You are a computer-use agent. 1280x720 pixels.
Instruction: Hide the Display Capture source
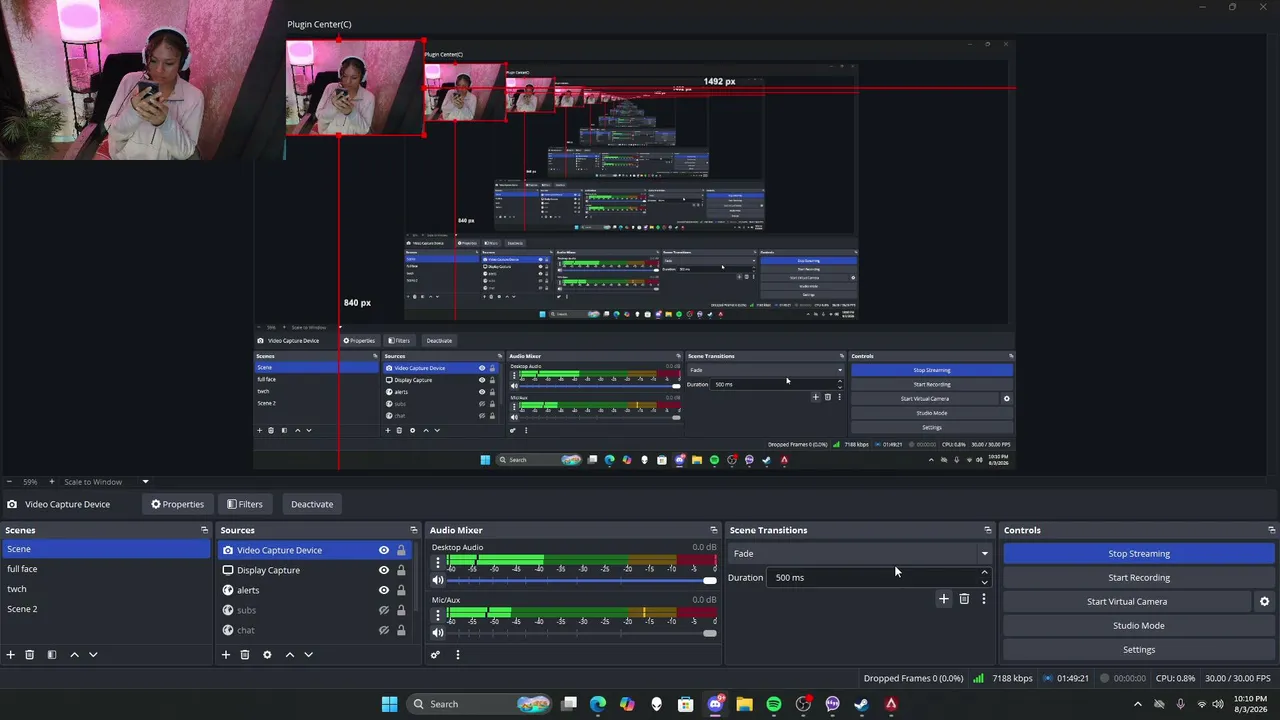tap(384, 570)
